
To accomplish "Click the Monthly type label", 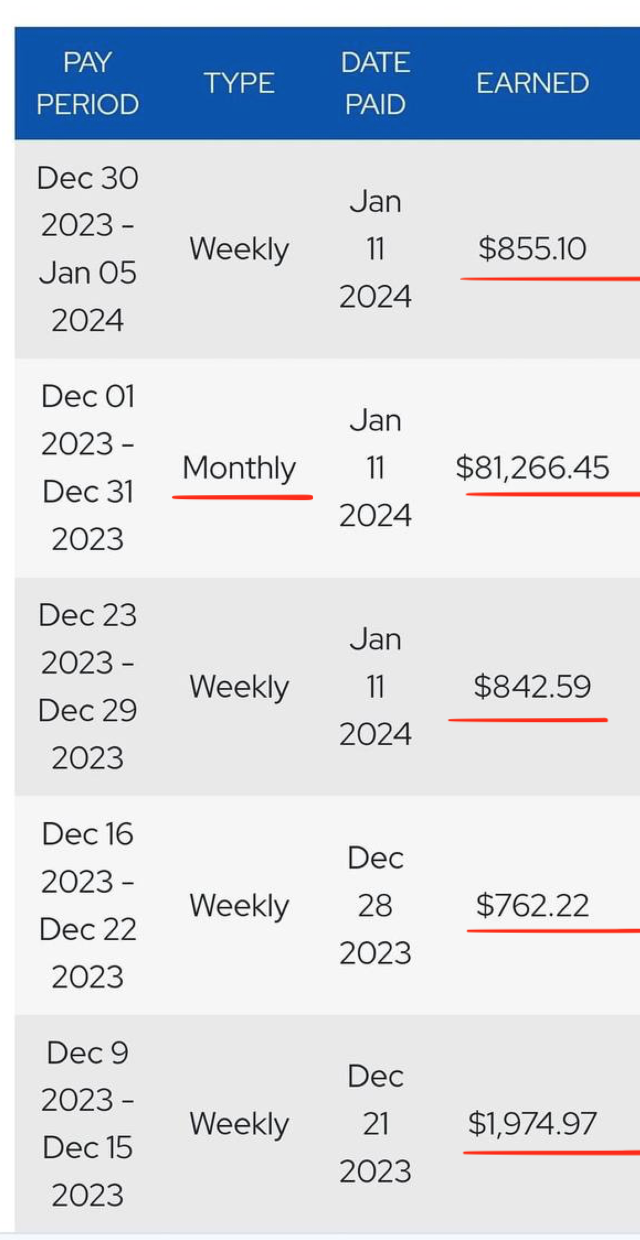I will pyautogui.click(x=240, y=468).
